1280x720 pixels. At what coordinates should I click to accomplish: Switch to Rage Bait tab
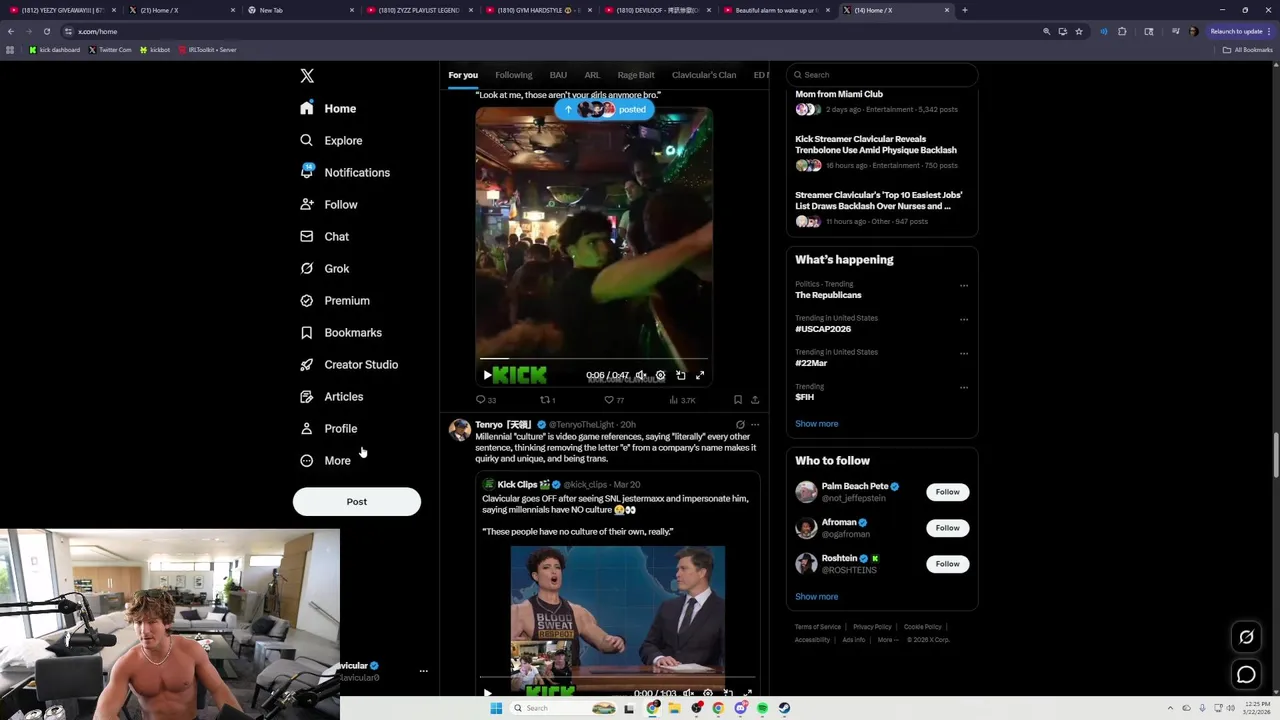click(x=636, y=75)
